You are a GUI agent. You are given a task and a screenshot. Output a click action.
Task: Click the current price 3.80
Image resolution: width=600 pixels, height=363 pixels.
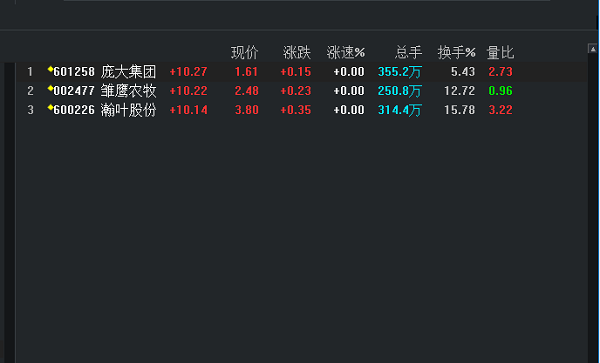coord(246,110)
